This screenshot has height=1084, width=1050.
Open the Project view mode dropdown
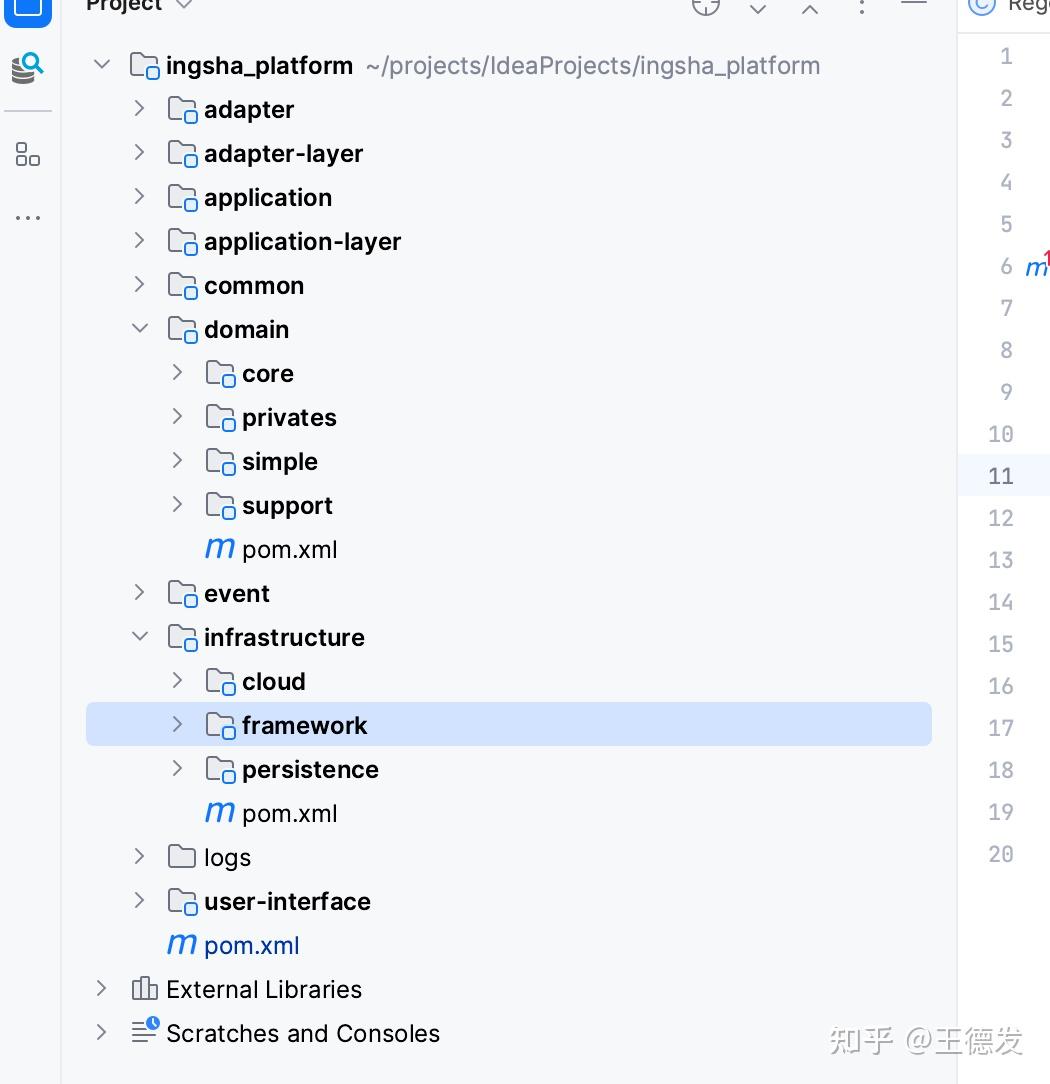(x=183, y=6)
